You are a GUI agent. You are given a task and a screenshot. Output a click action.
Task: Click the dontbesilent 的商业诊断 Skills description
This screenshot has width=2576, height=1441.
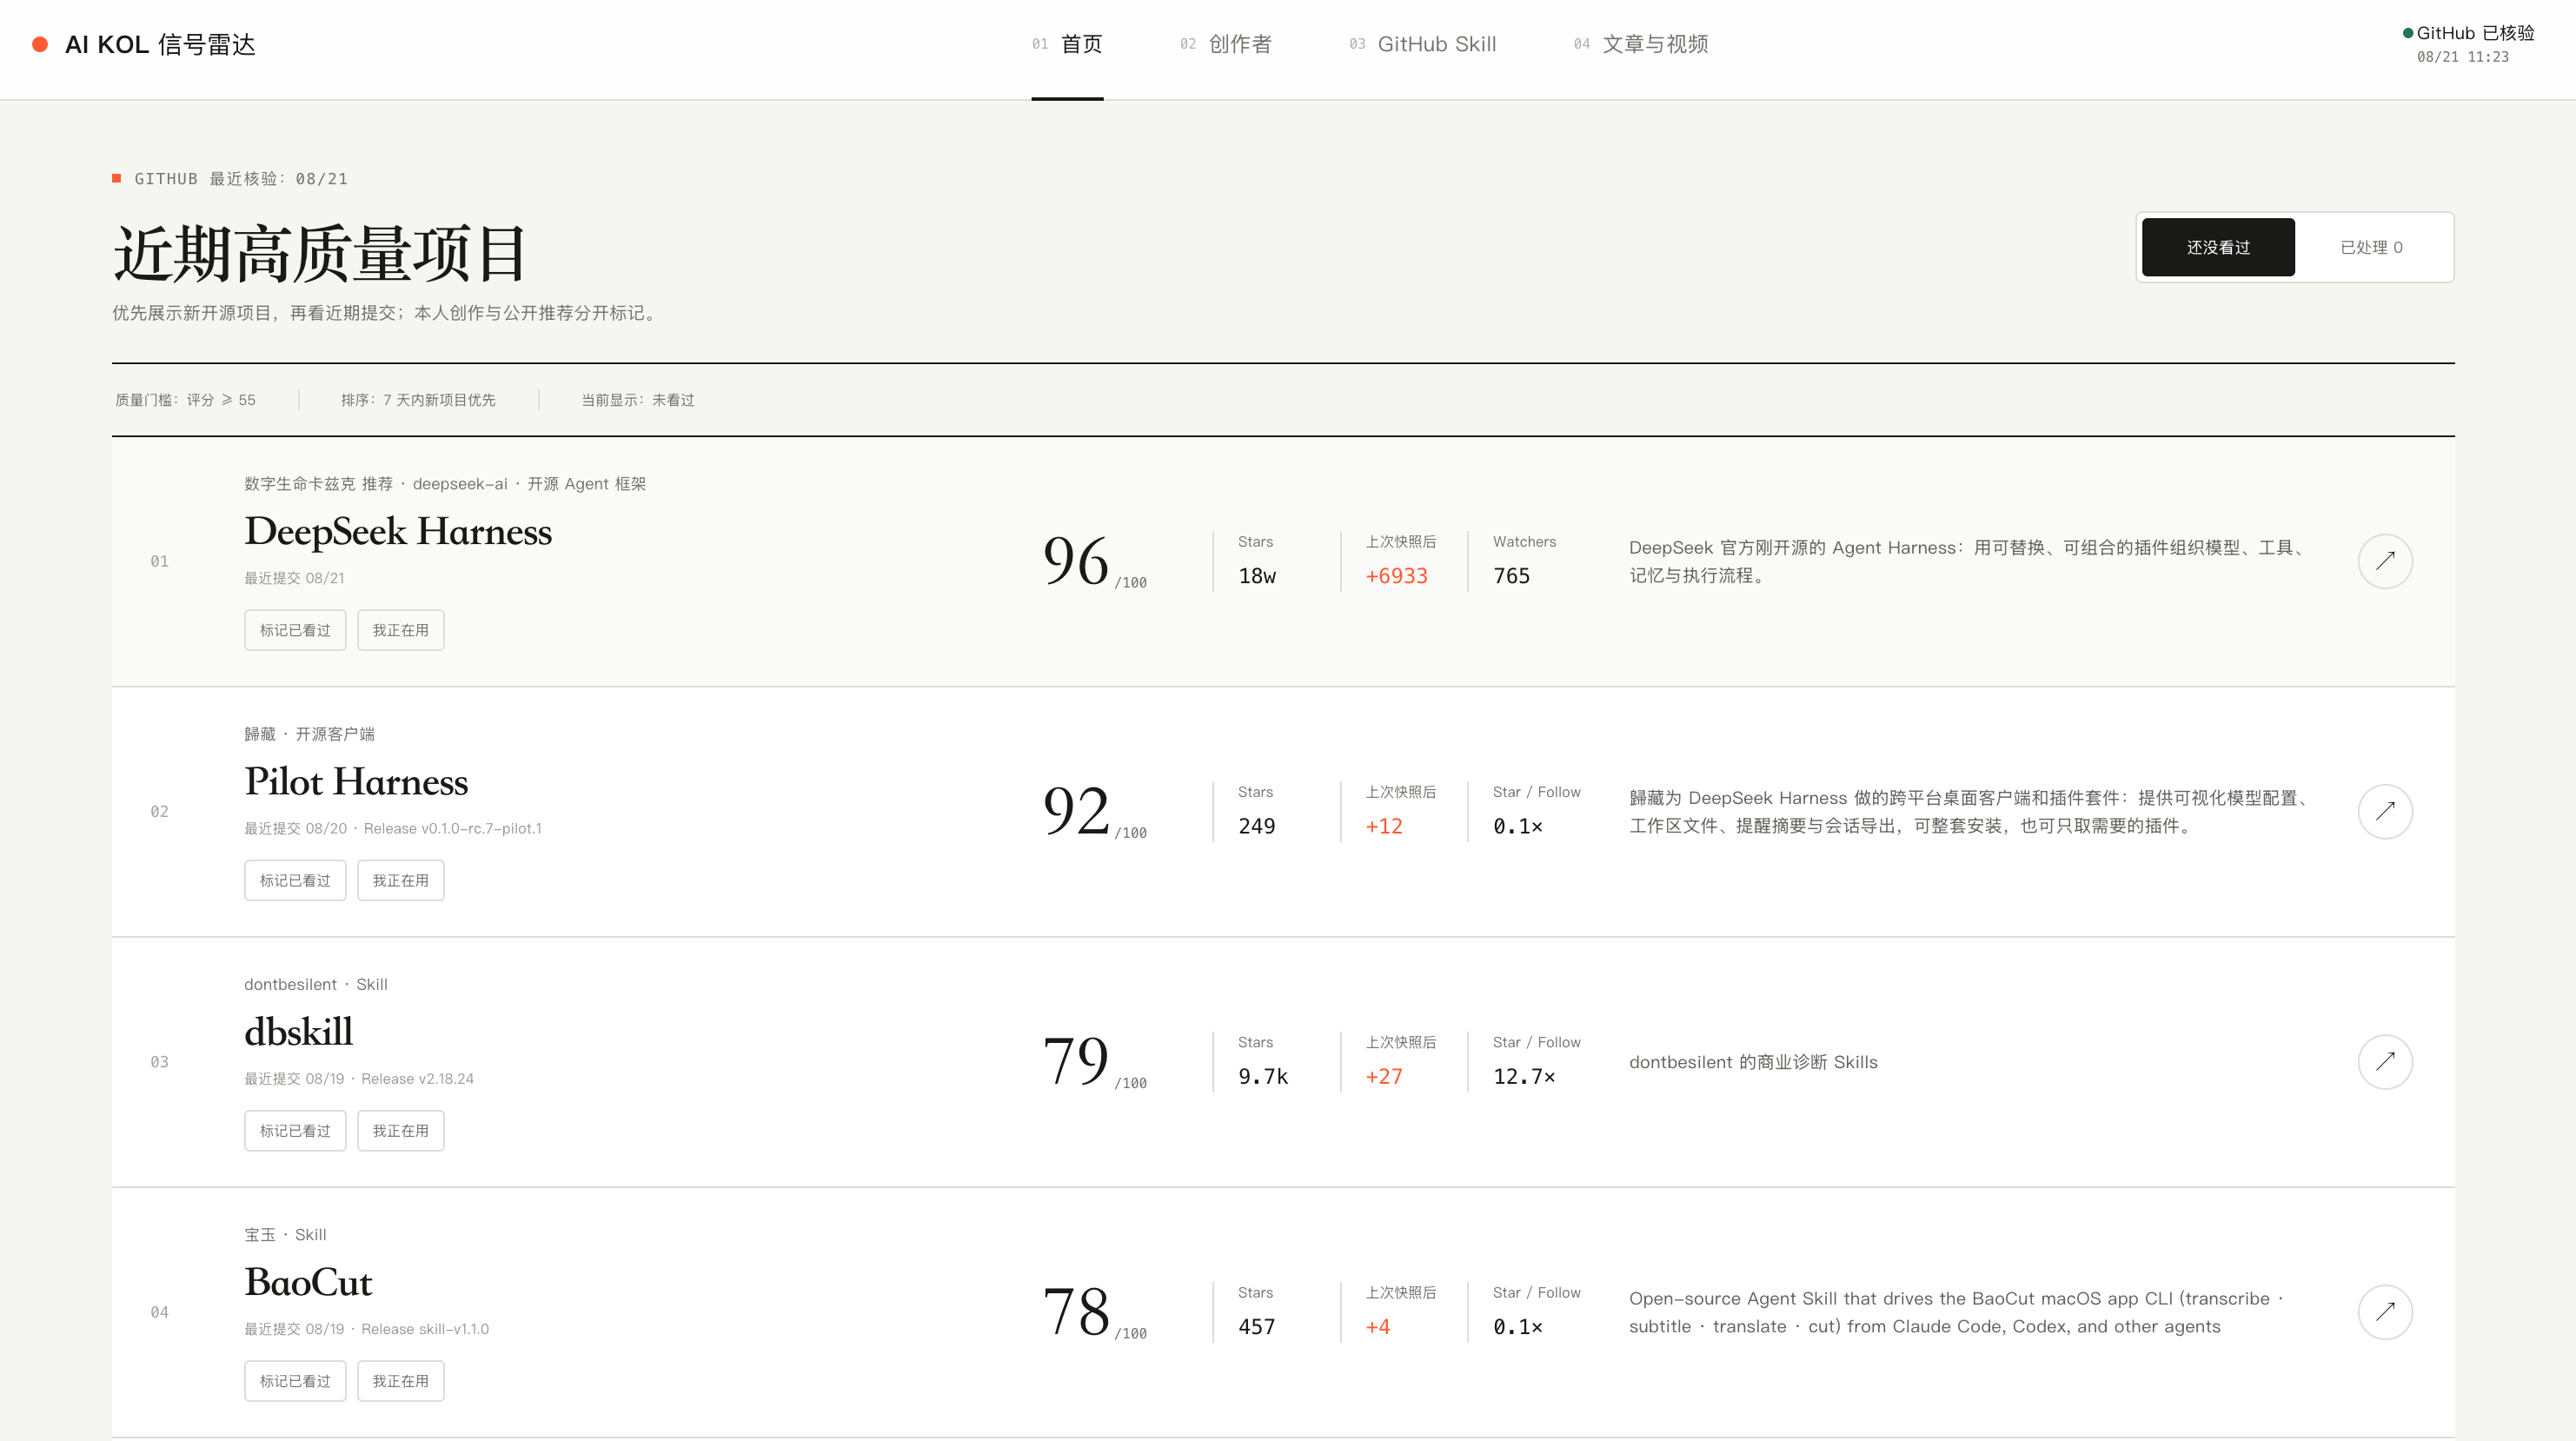pos(1753,1062)
